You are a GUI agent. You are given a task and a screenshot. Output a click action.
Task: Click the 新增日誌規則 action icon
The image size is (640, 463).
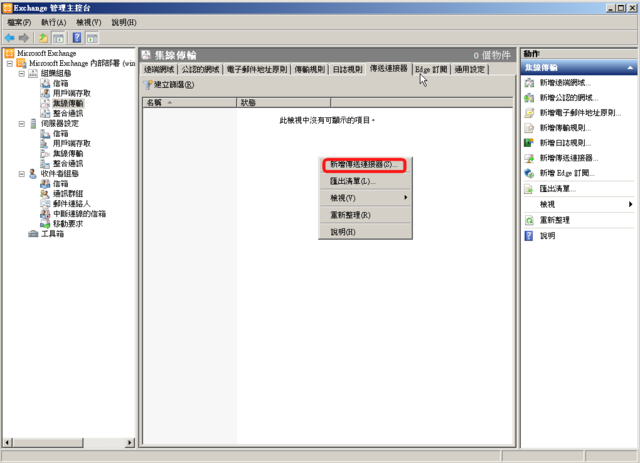[x=529, y=143]
